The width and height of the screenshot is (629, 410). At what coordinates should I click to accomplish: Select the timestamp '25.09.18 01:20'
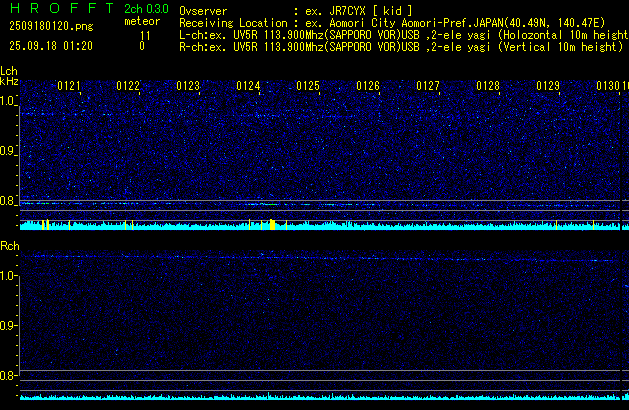[51, 46]
